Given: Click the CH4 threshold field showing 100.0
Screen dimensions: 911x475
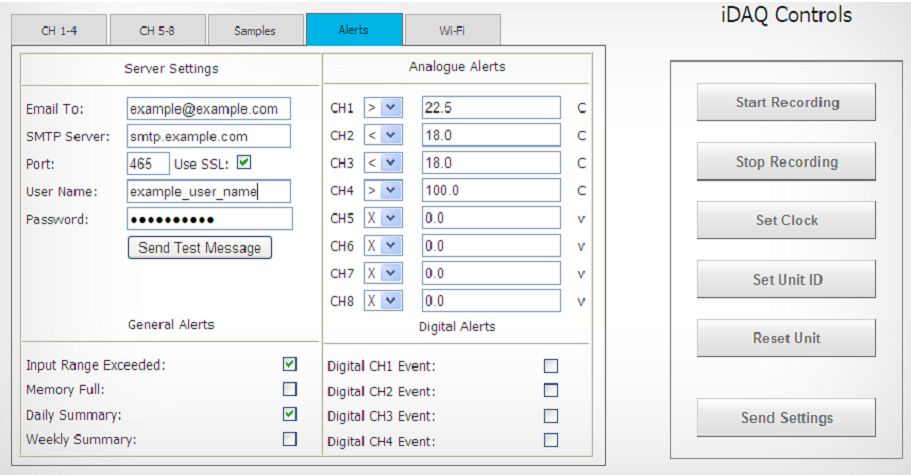Looking at the screenshot, I should [x=492, y=190].
